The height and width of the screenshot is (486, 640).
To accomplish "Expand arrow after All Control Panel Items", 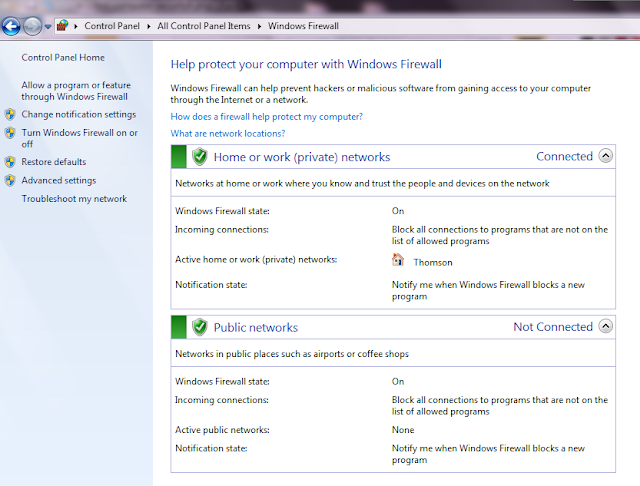I will click(x=259, y=26).
